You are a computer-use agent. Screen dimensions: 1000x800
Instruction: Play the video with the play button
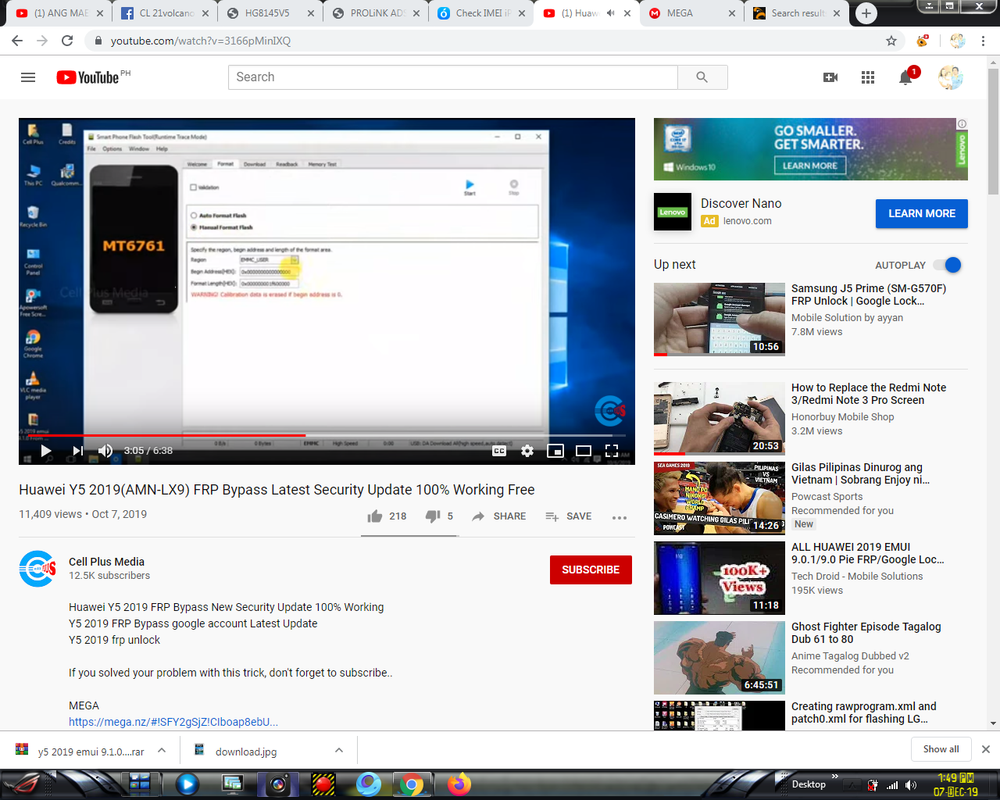(45, 450)
